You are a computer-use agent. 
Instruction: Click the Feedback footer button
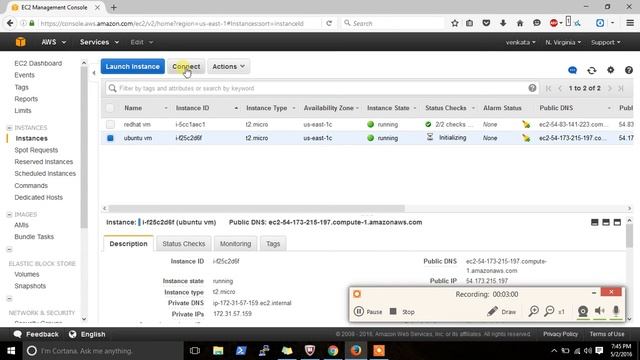click(36, 334)
